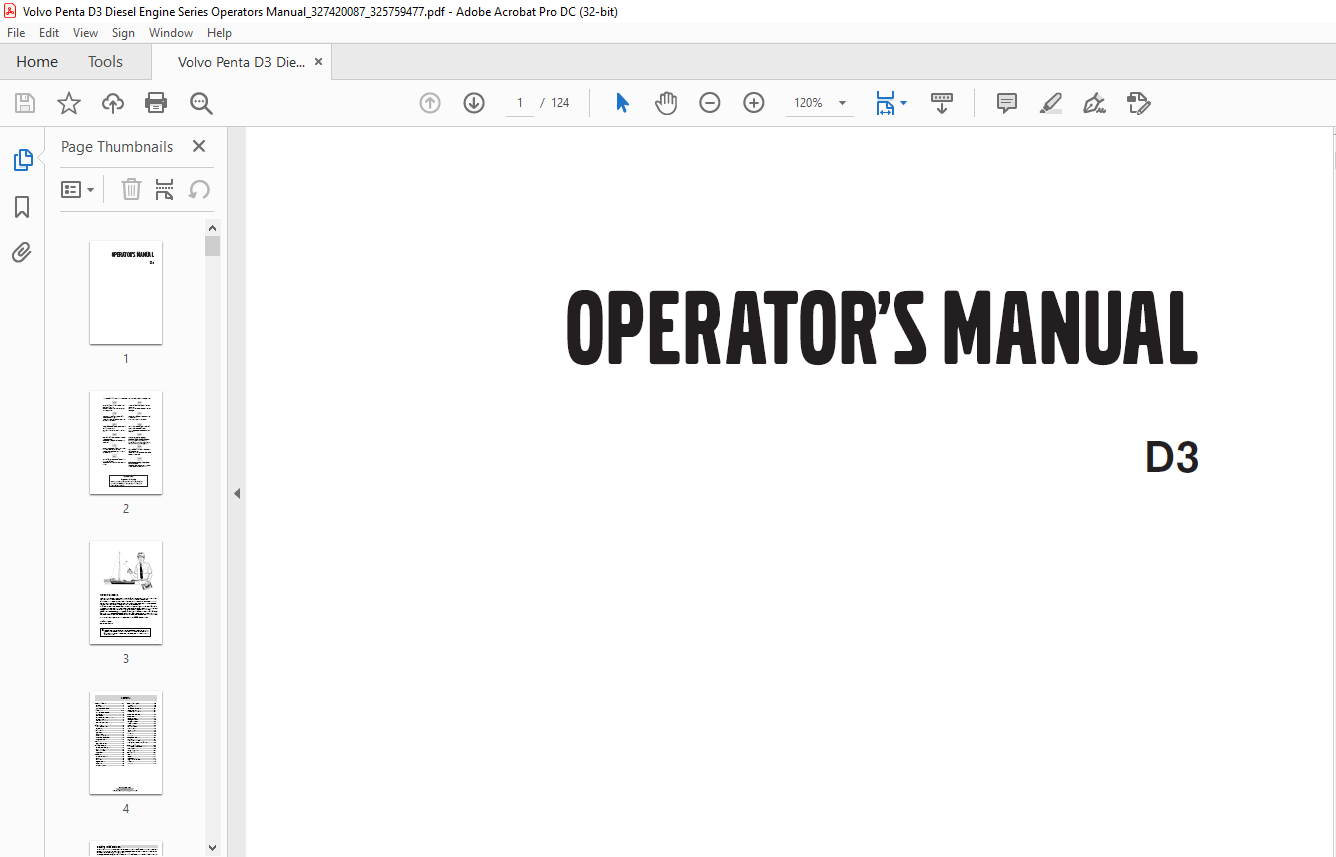The width and height of the screenshot is (1336, 857).
Task: Print the document with printer icon
Action: point(156,103)
